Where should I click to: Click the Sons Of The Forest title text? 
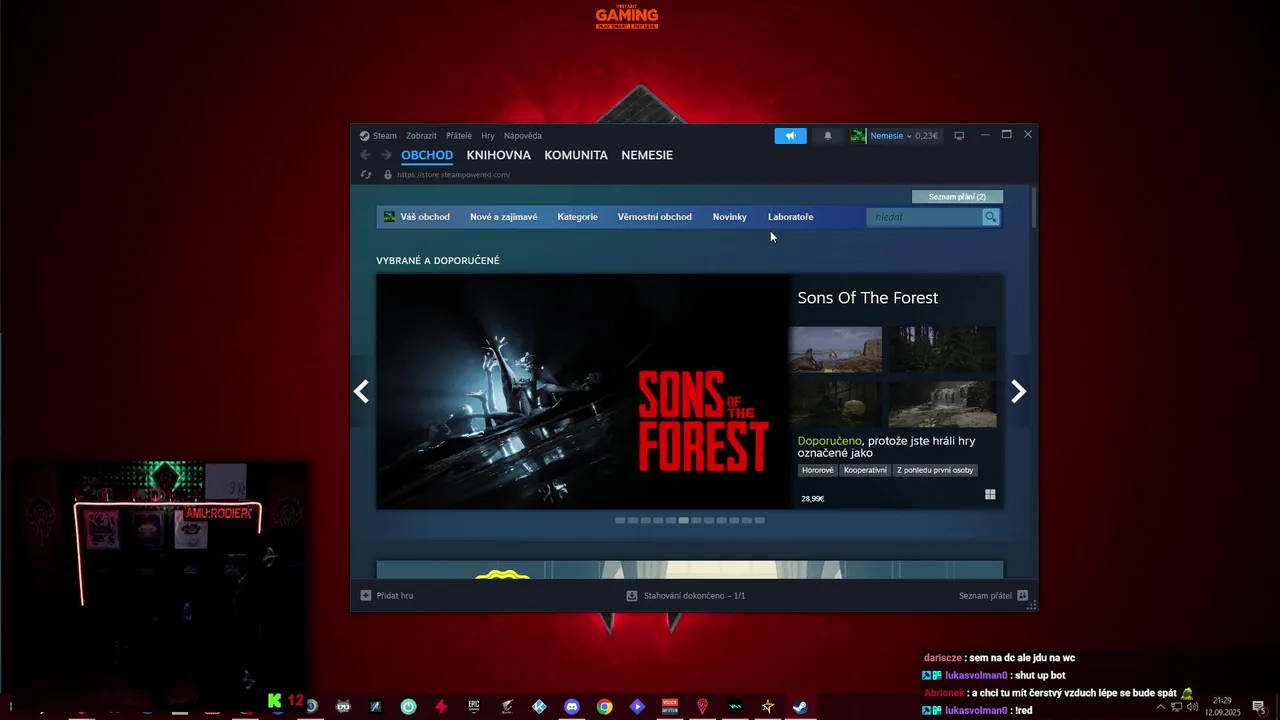click(x=868, y=298)
